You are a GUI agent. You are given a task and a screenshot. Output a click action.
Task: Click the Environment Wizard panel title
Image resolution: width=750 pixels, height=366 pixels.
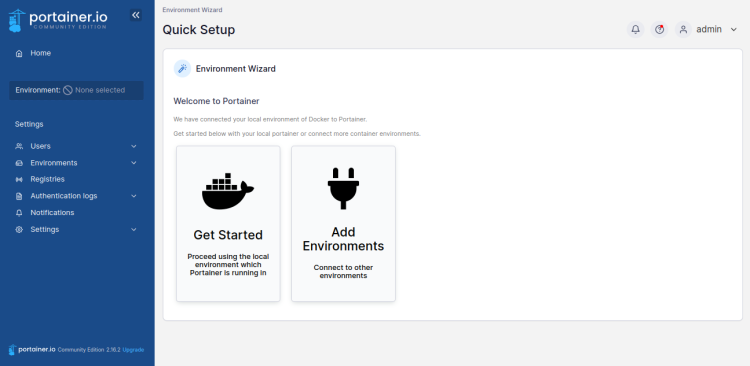tap(236, 69)
